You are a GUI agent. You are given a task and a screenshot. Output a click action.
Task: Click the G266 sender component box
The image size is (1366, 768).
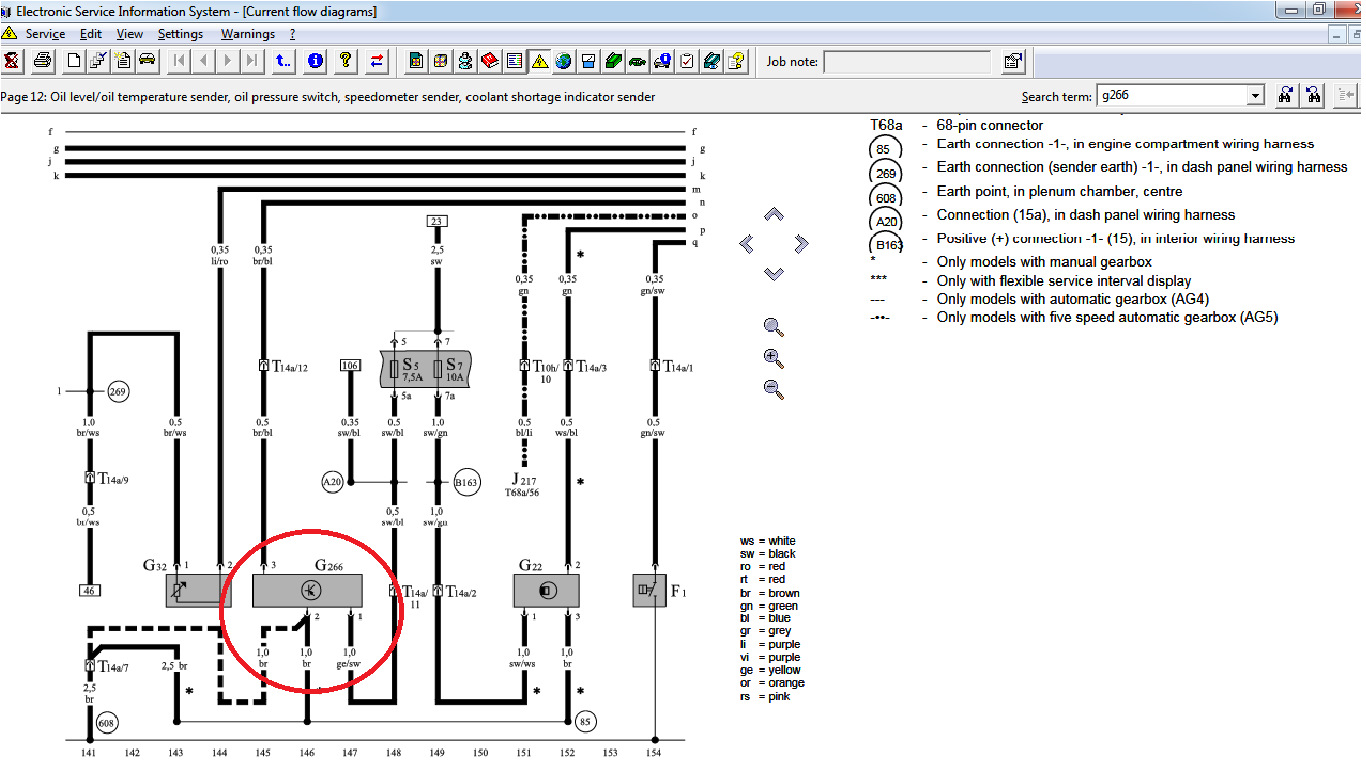pyautogui.click(x=306, y=591)
